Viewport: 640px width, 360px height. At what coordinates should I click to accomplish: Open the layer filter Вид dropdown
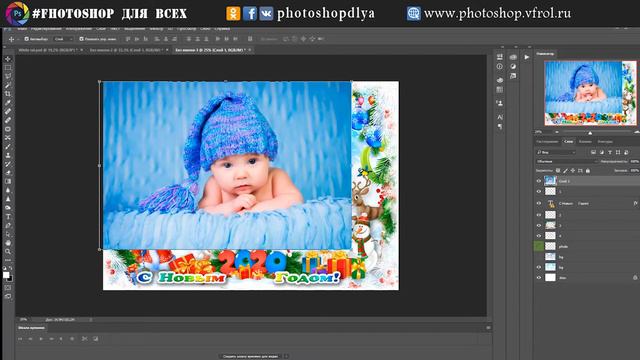(556, 152)
